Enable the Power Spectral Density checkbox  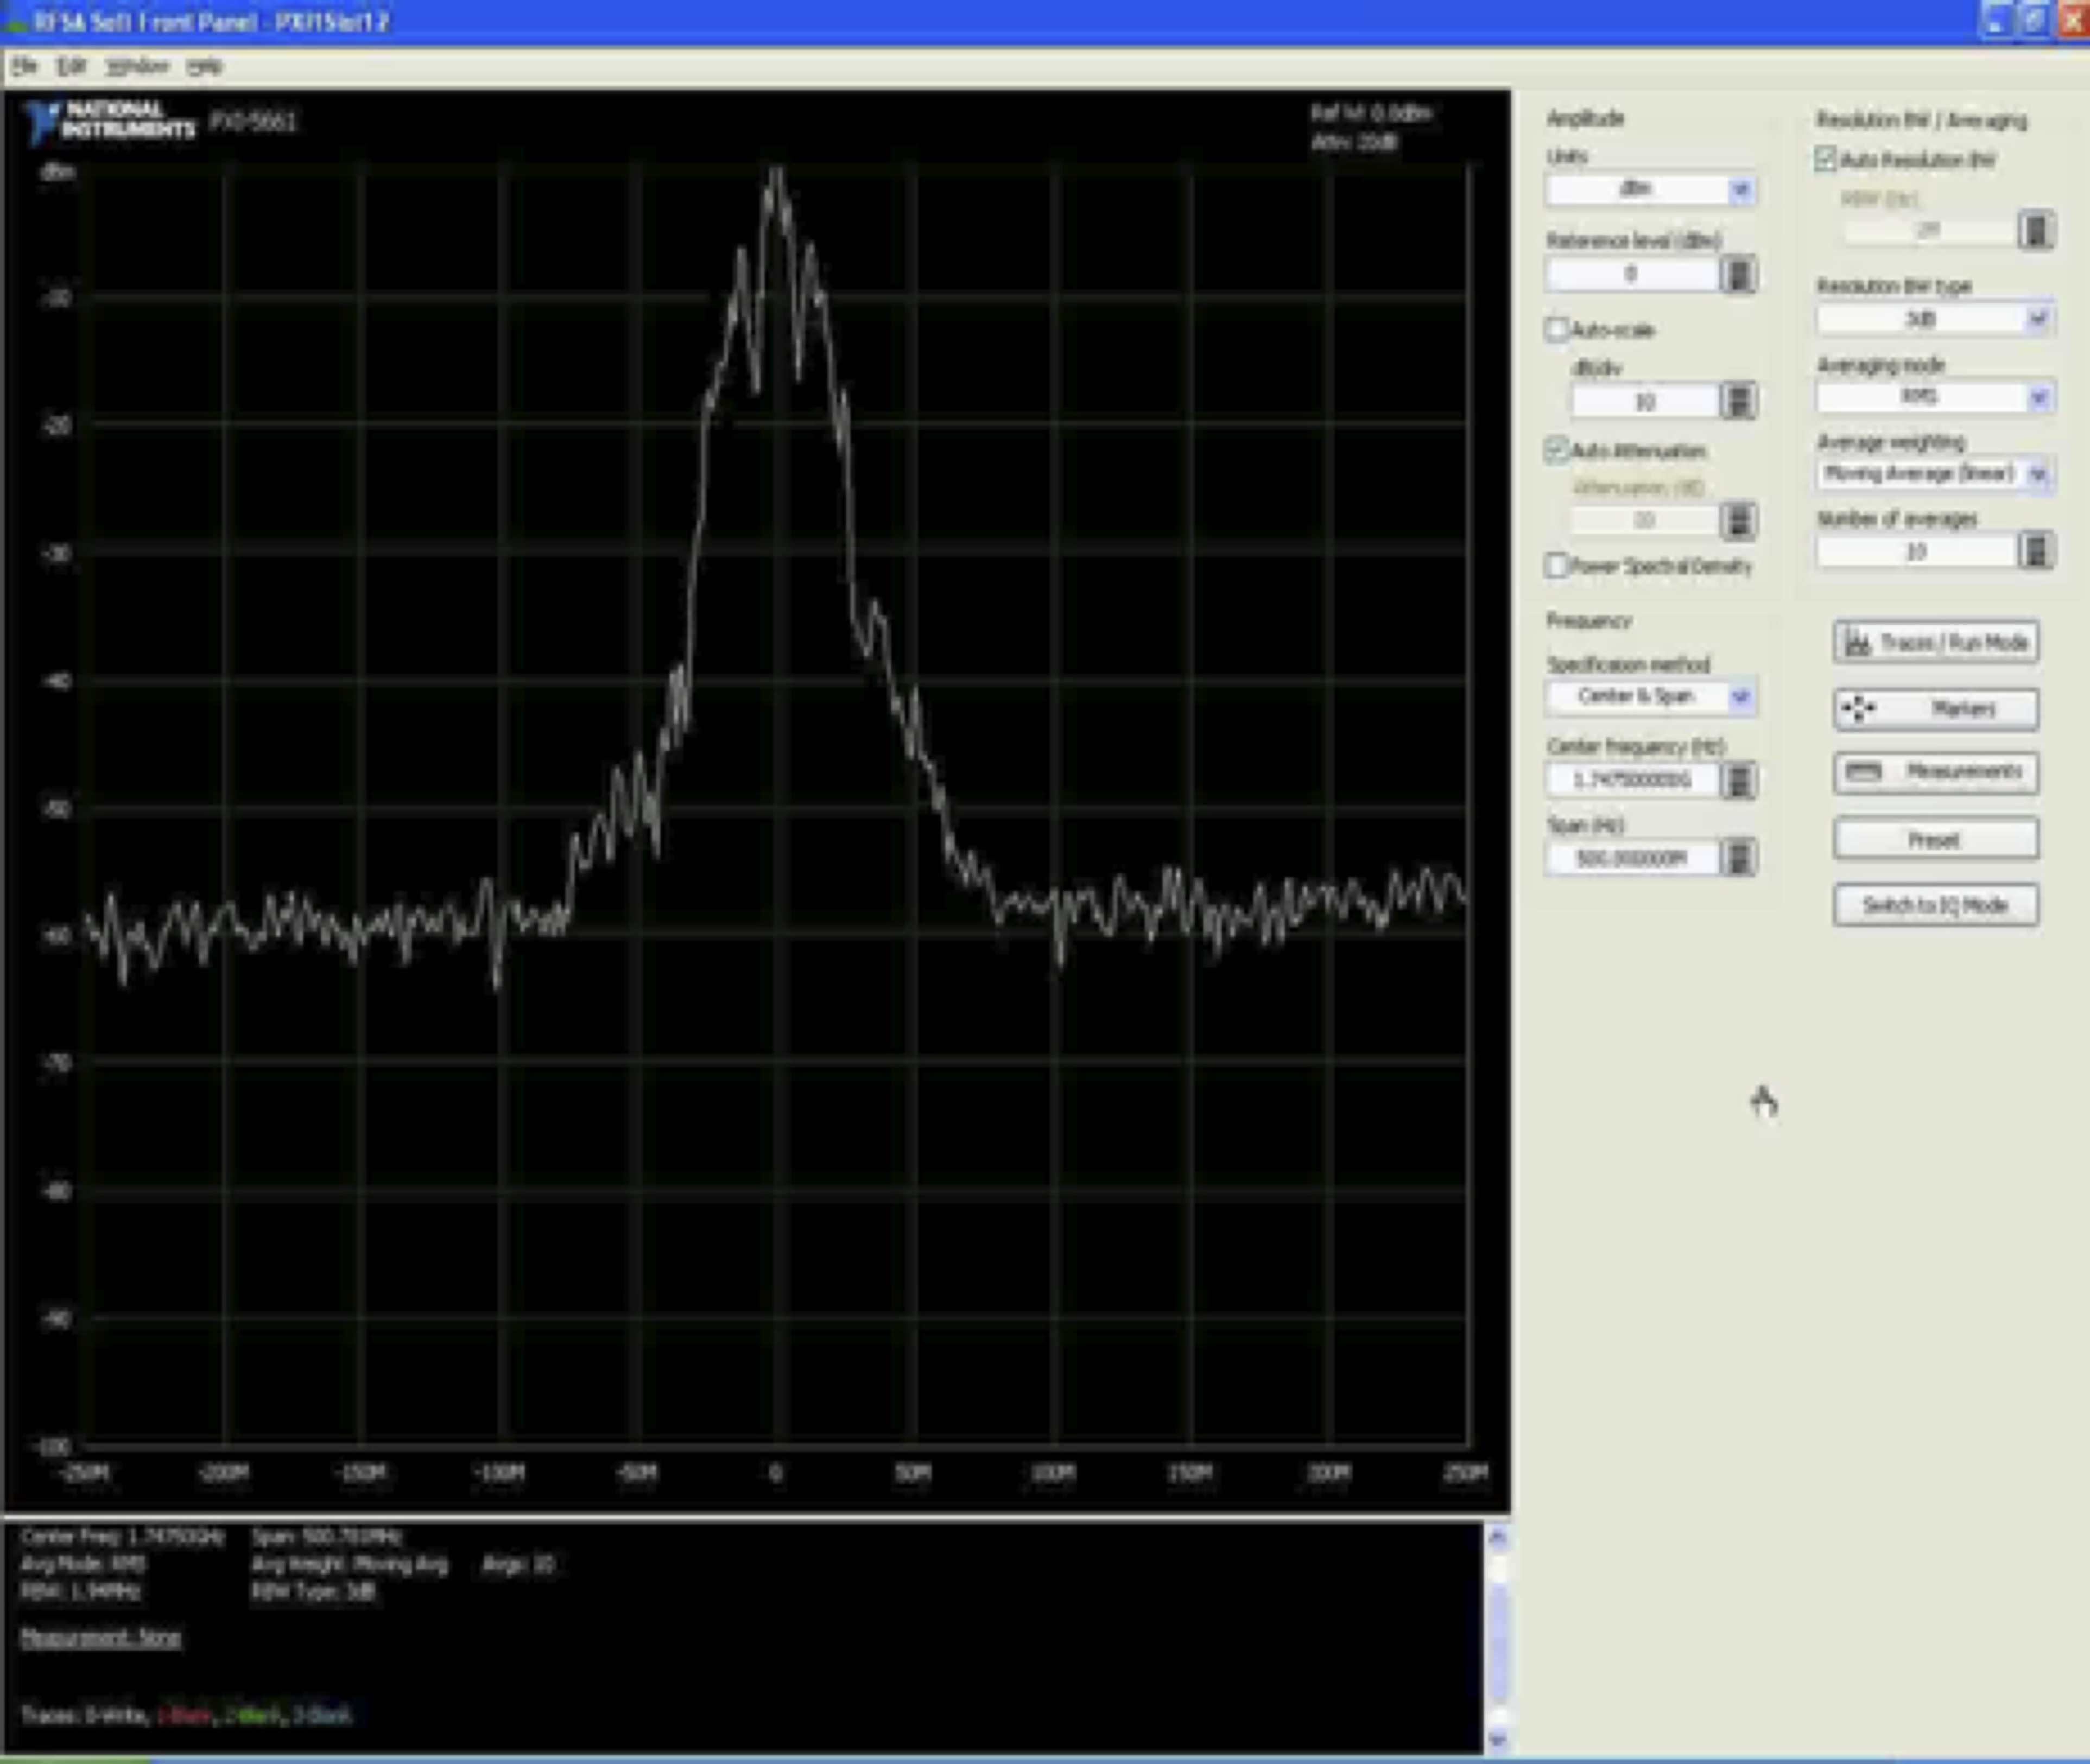[1556, 565]
